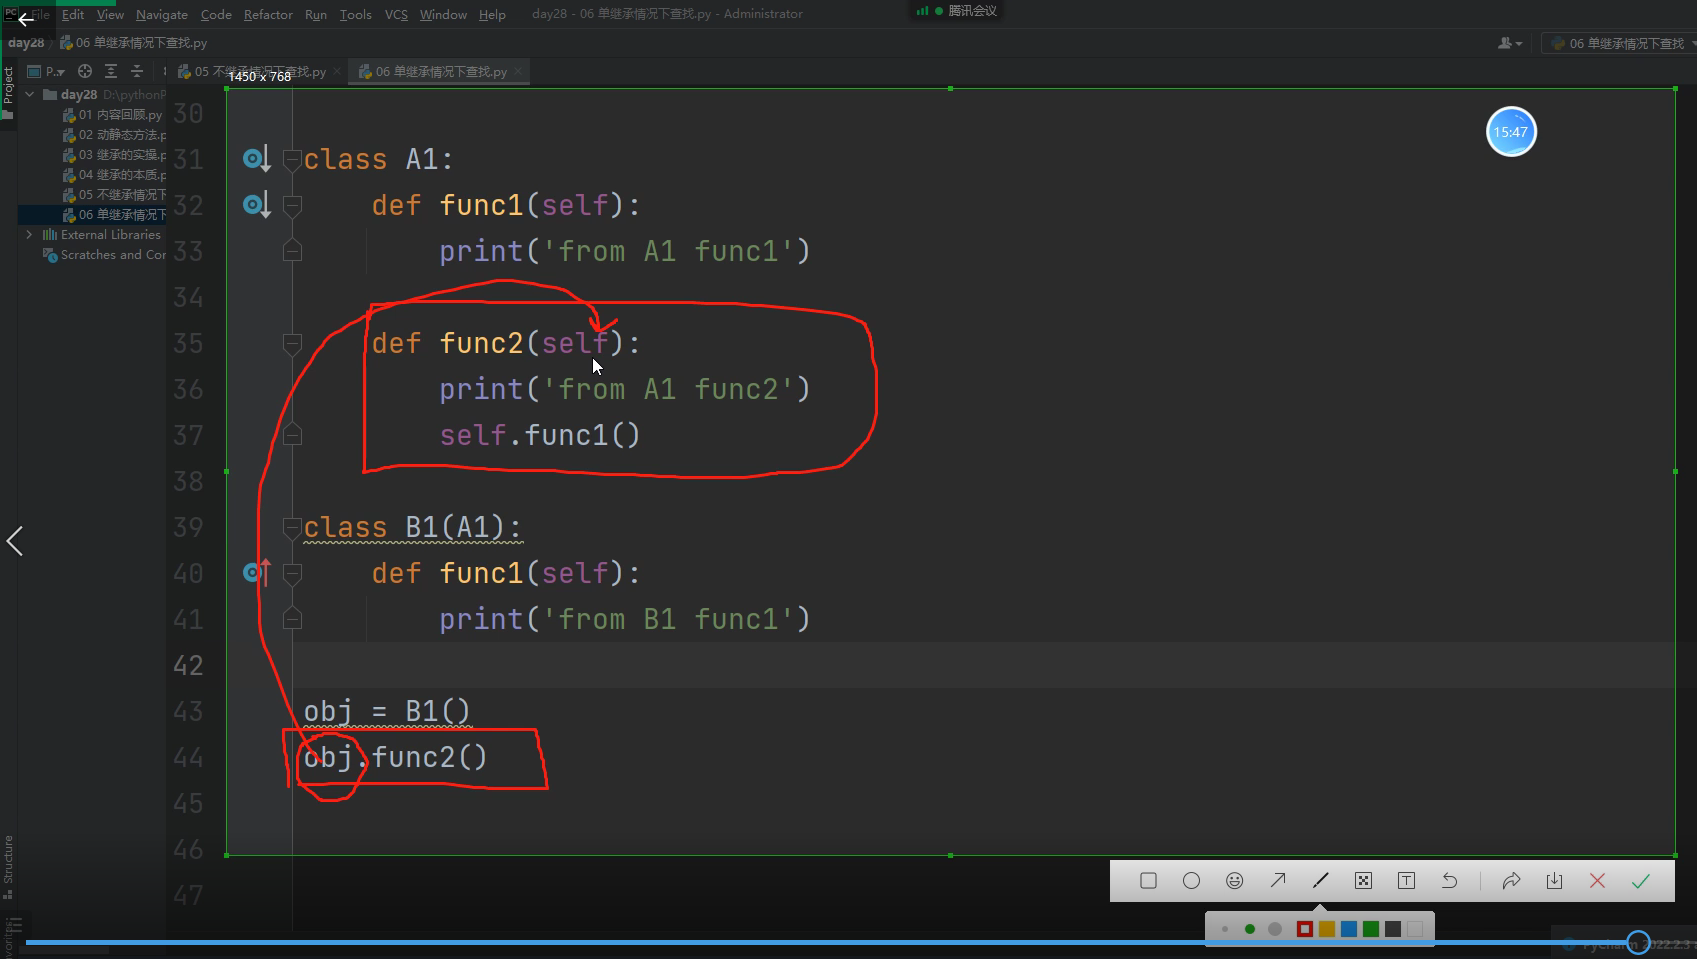Screen dimensions: 1697x959
Task: Click the overridden marker beside class A1
Action: coord(257,159)
